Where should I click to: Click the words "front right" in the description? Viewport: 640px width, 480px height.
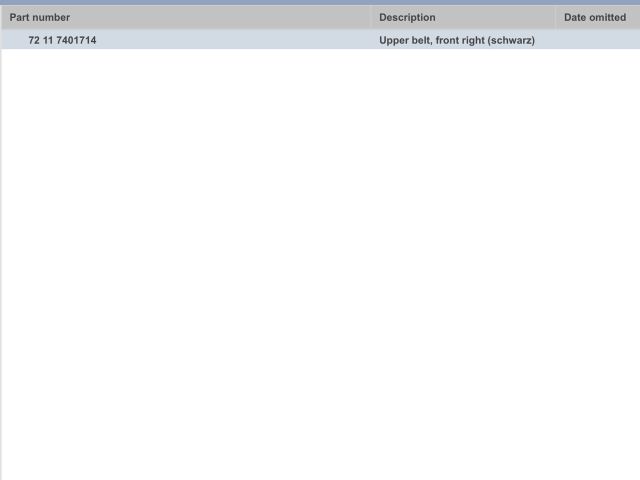tap(459, 40)
